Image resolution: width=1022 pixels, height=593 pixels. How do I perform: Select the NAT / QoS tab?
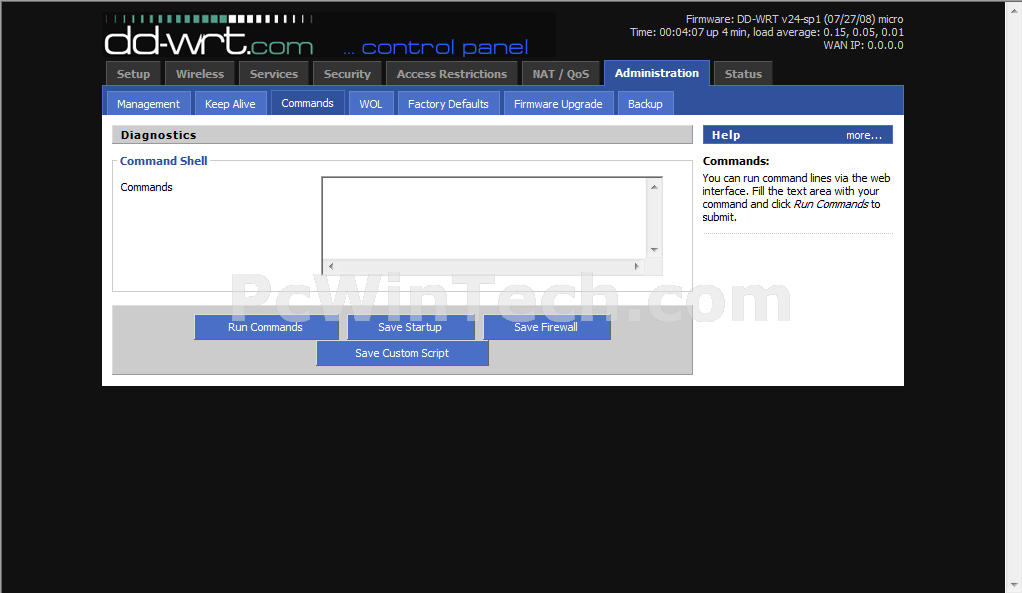(561, 74)
